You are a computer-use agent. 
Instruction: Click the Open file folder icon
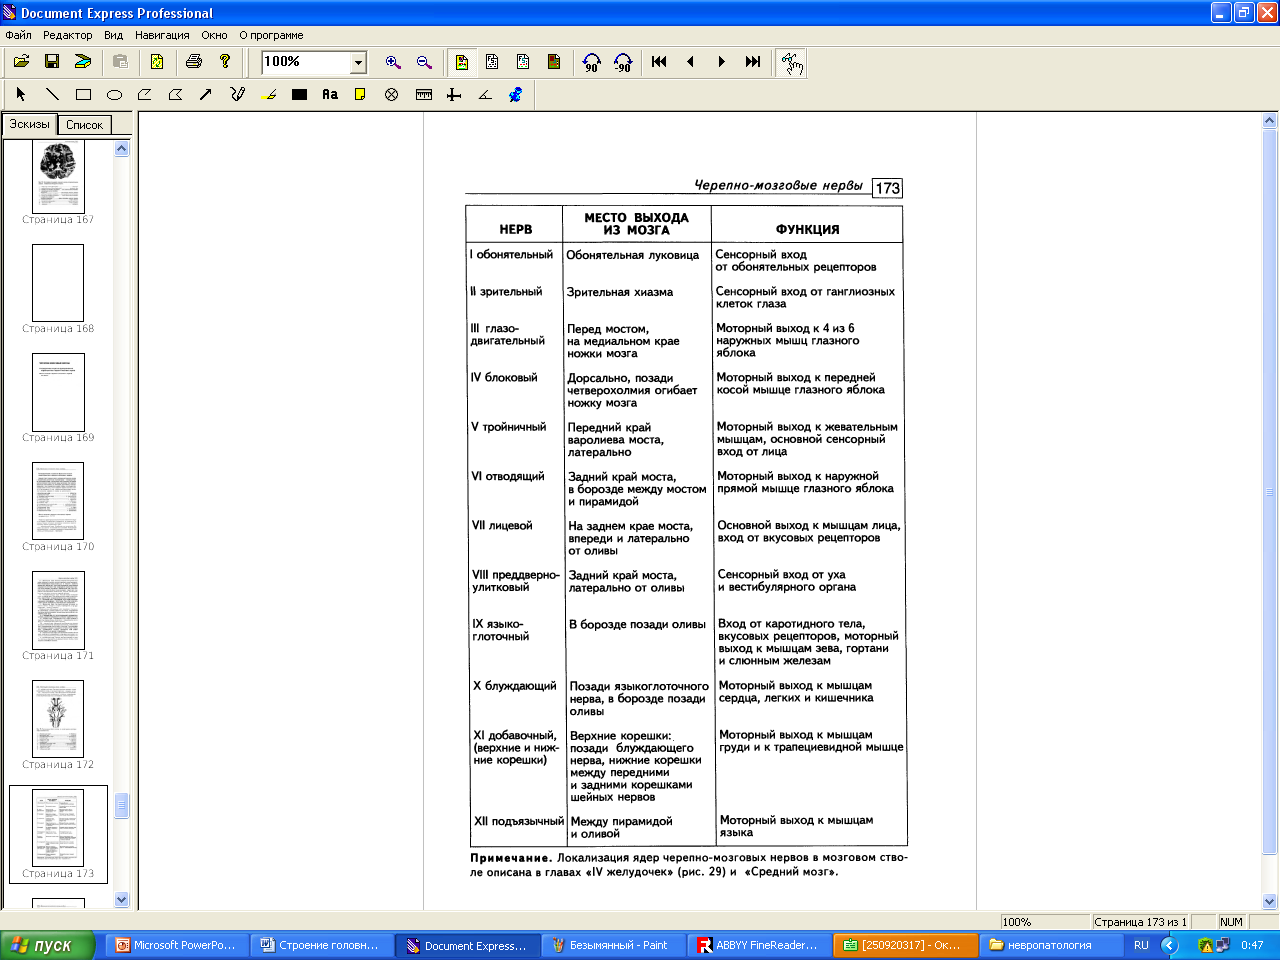point(21,62)
